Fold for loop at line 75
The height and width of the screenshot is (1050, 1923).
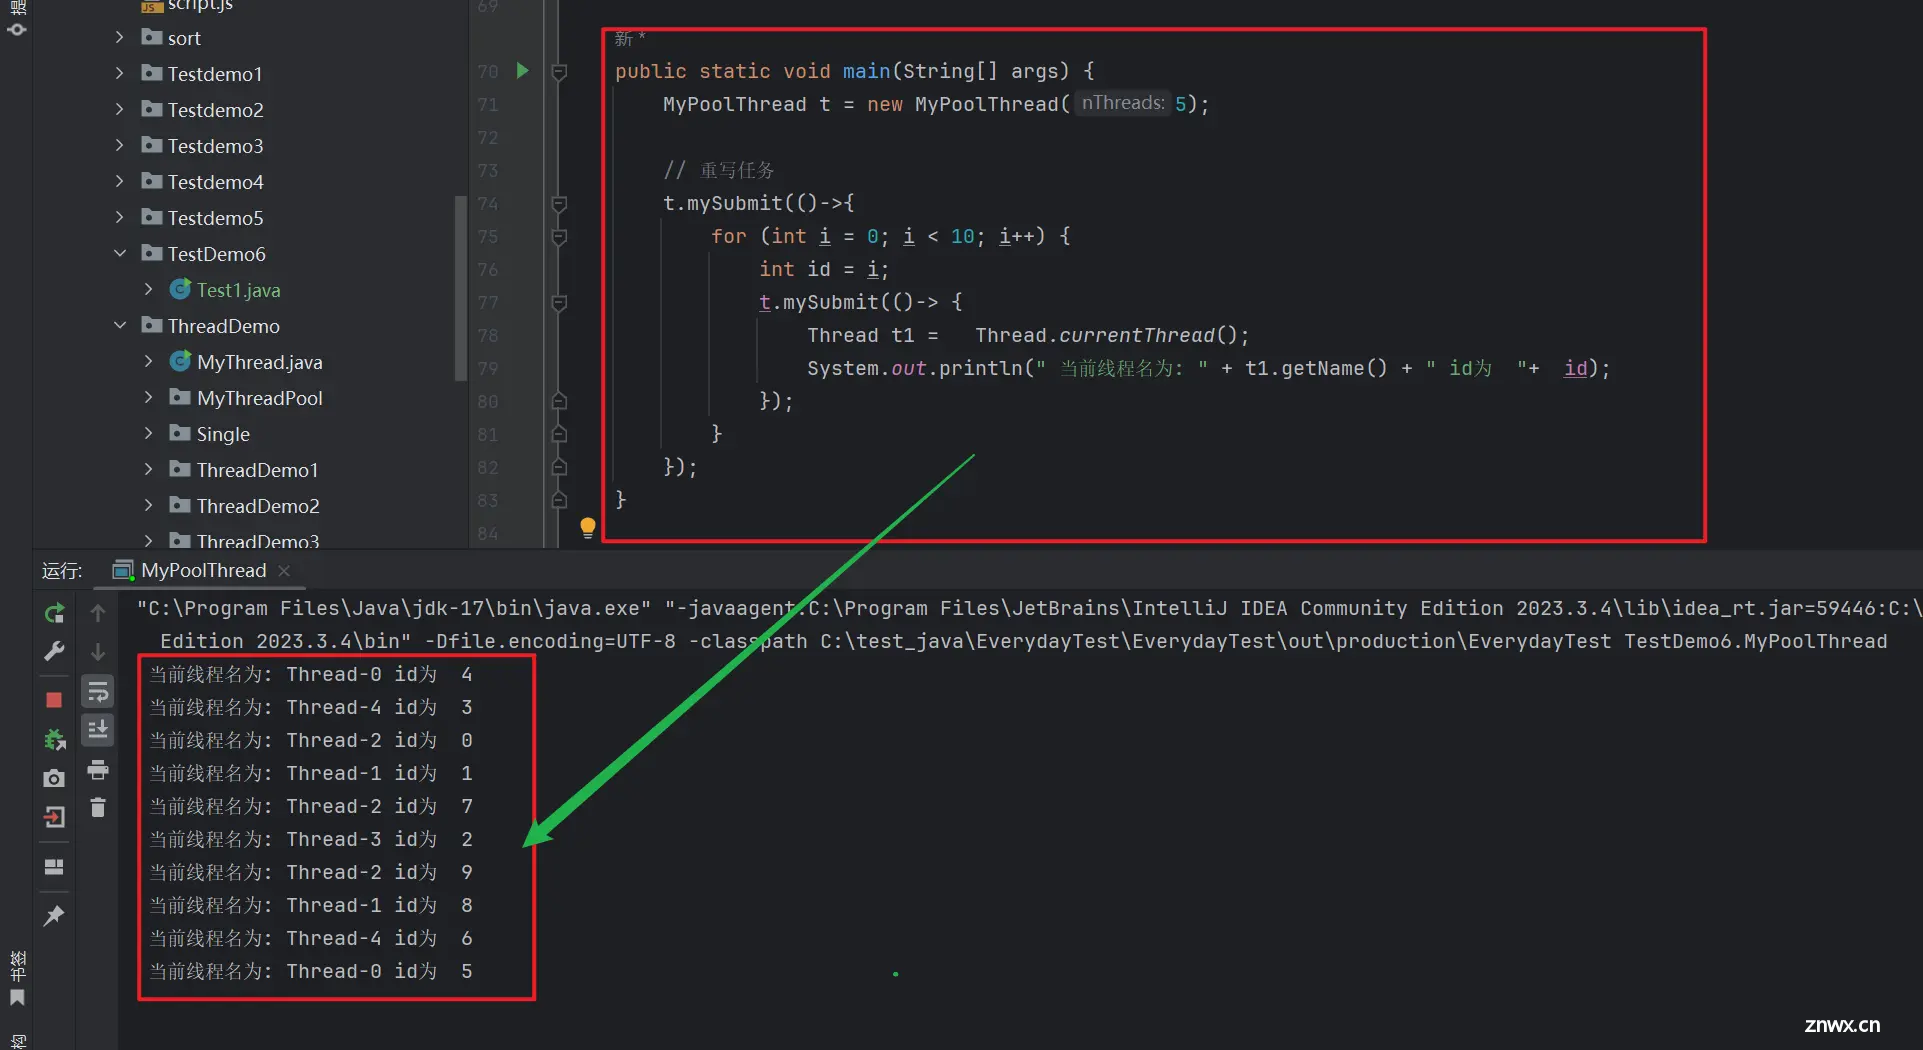560,237
